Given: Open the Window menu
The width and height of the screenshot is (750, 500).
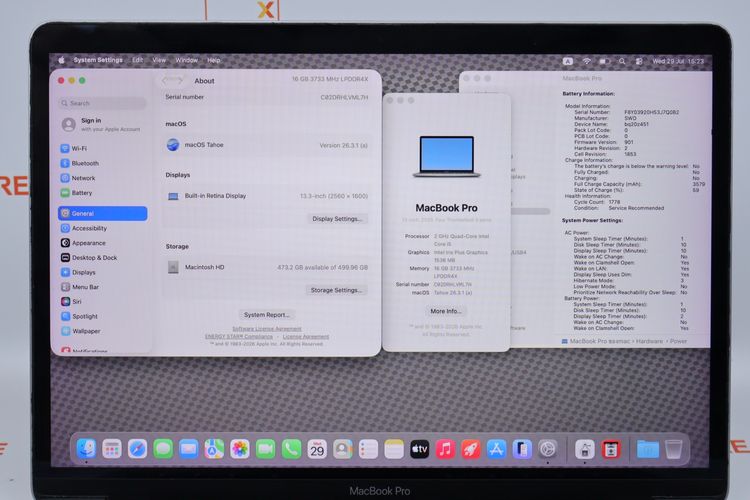Looking at the screenshot, I should (x=187, y=60).
